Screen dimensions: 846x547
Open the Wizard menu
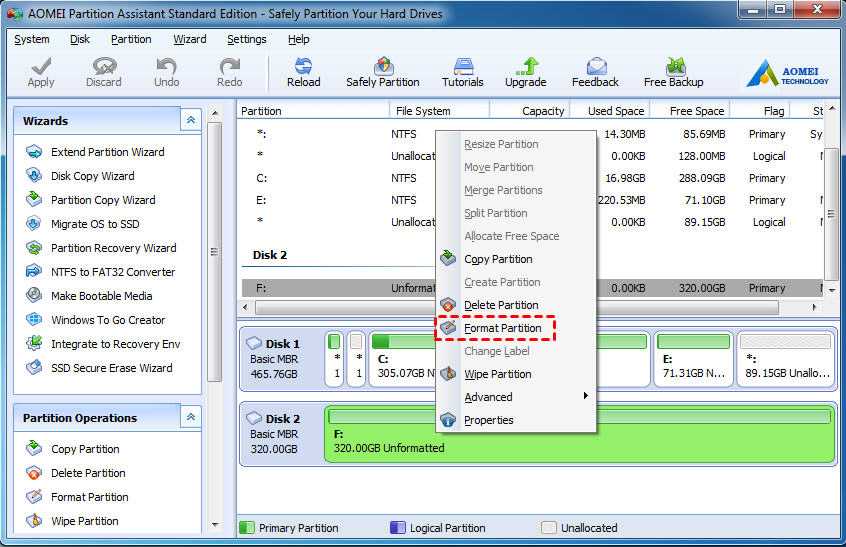[190, 39]
